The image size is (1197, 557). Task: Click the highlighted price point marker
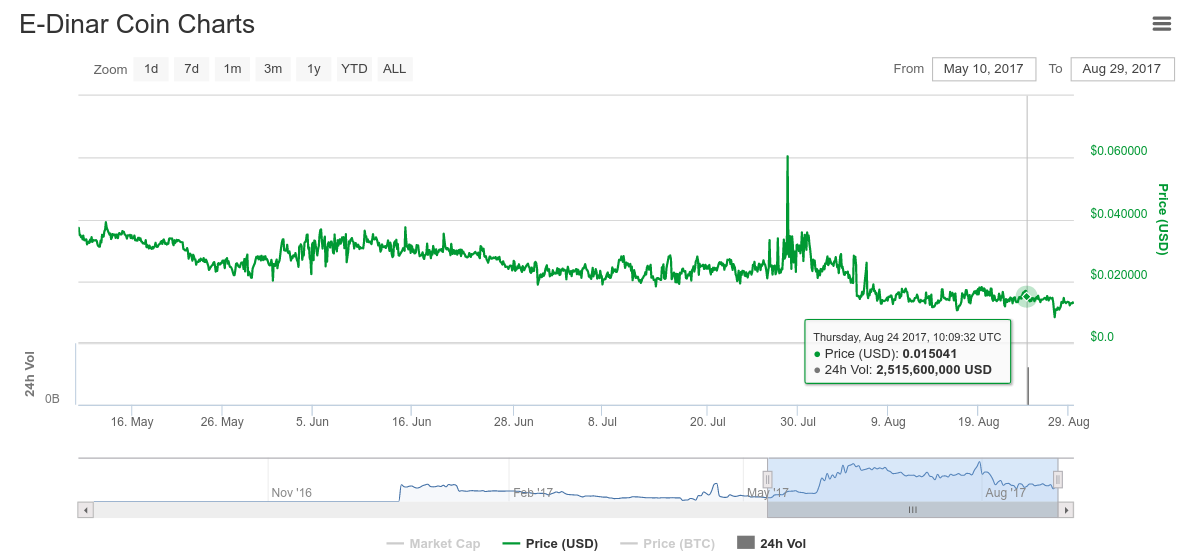(1027, 296)
